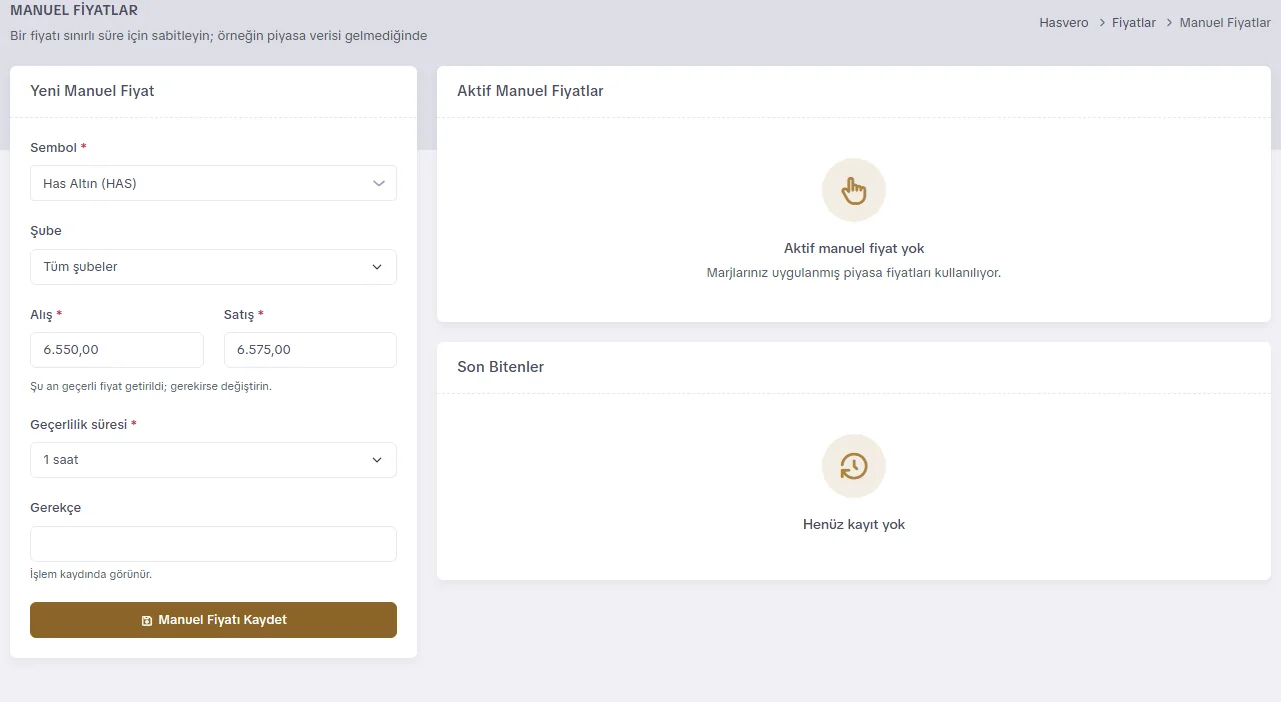This screenshot has width=1281, height=702.
Task: Expand the Şube dropdown showing Tüm şubeler
Action: coord(213,267)
